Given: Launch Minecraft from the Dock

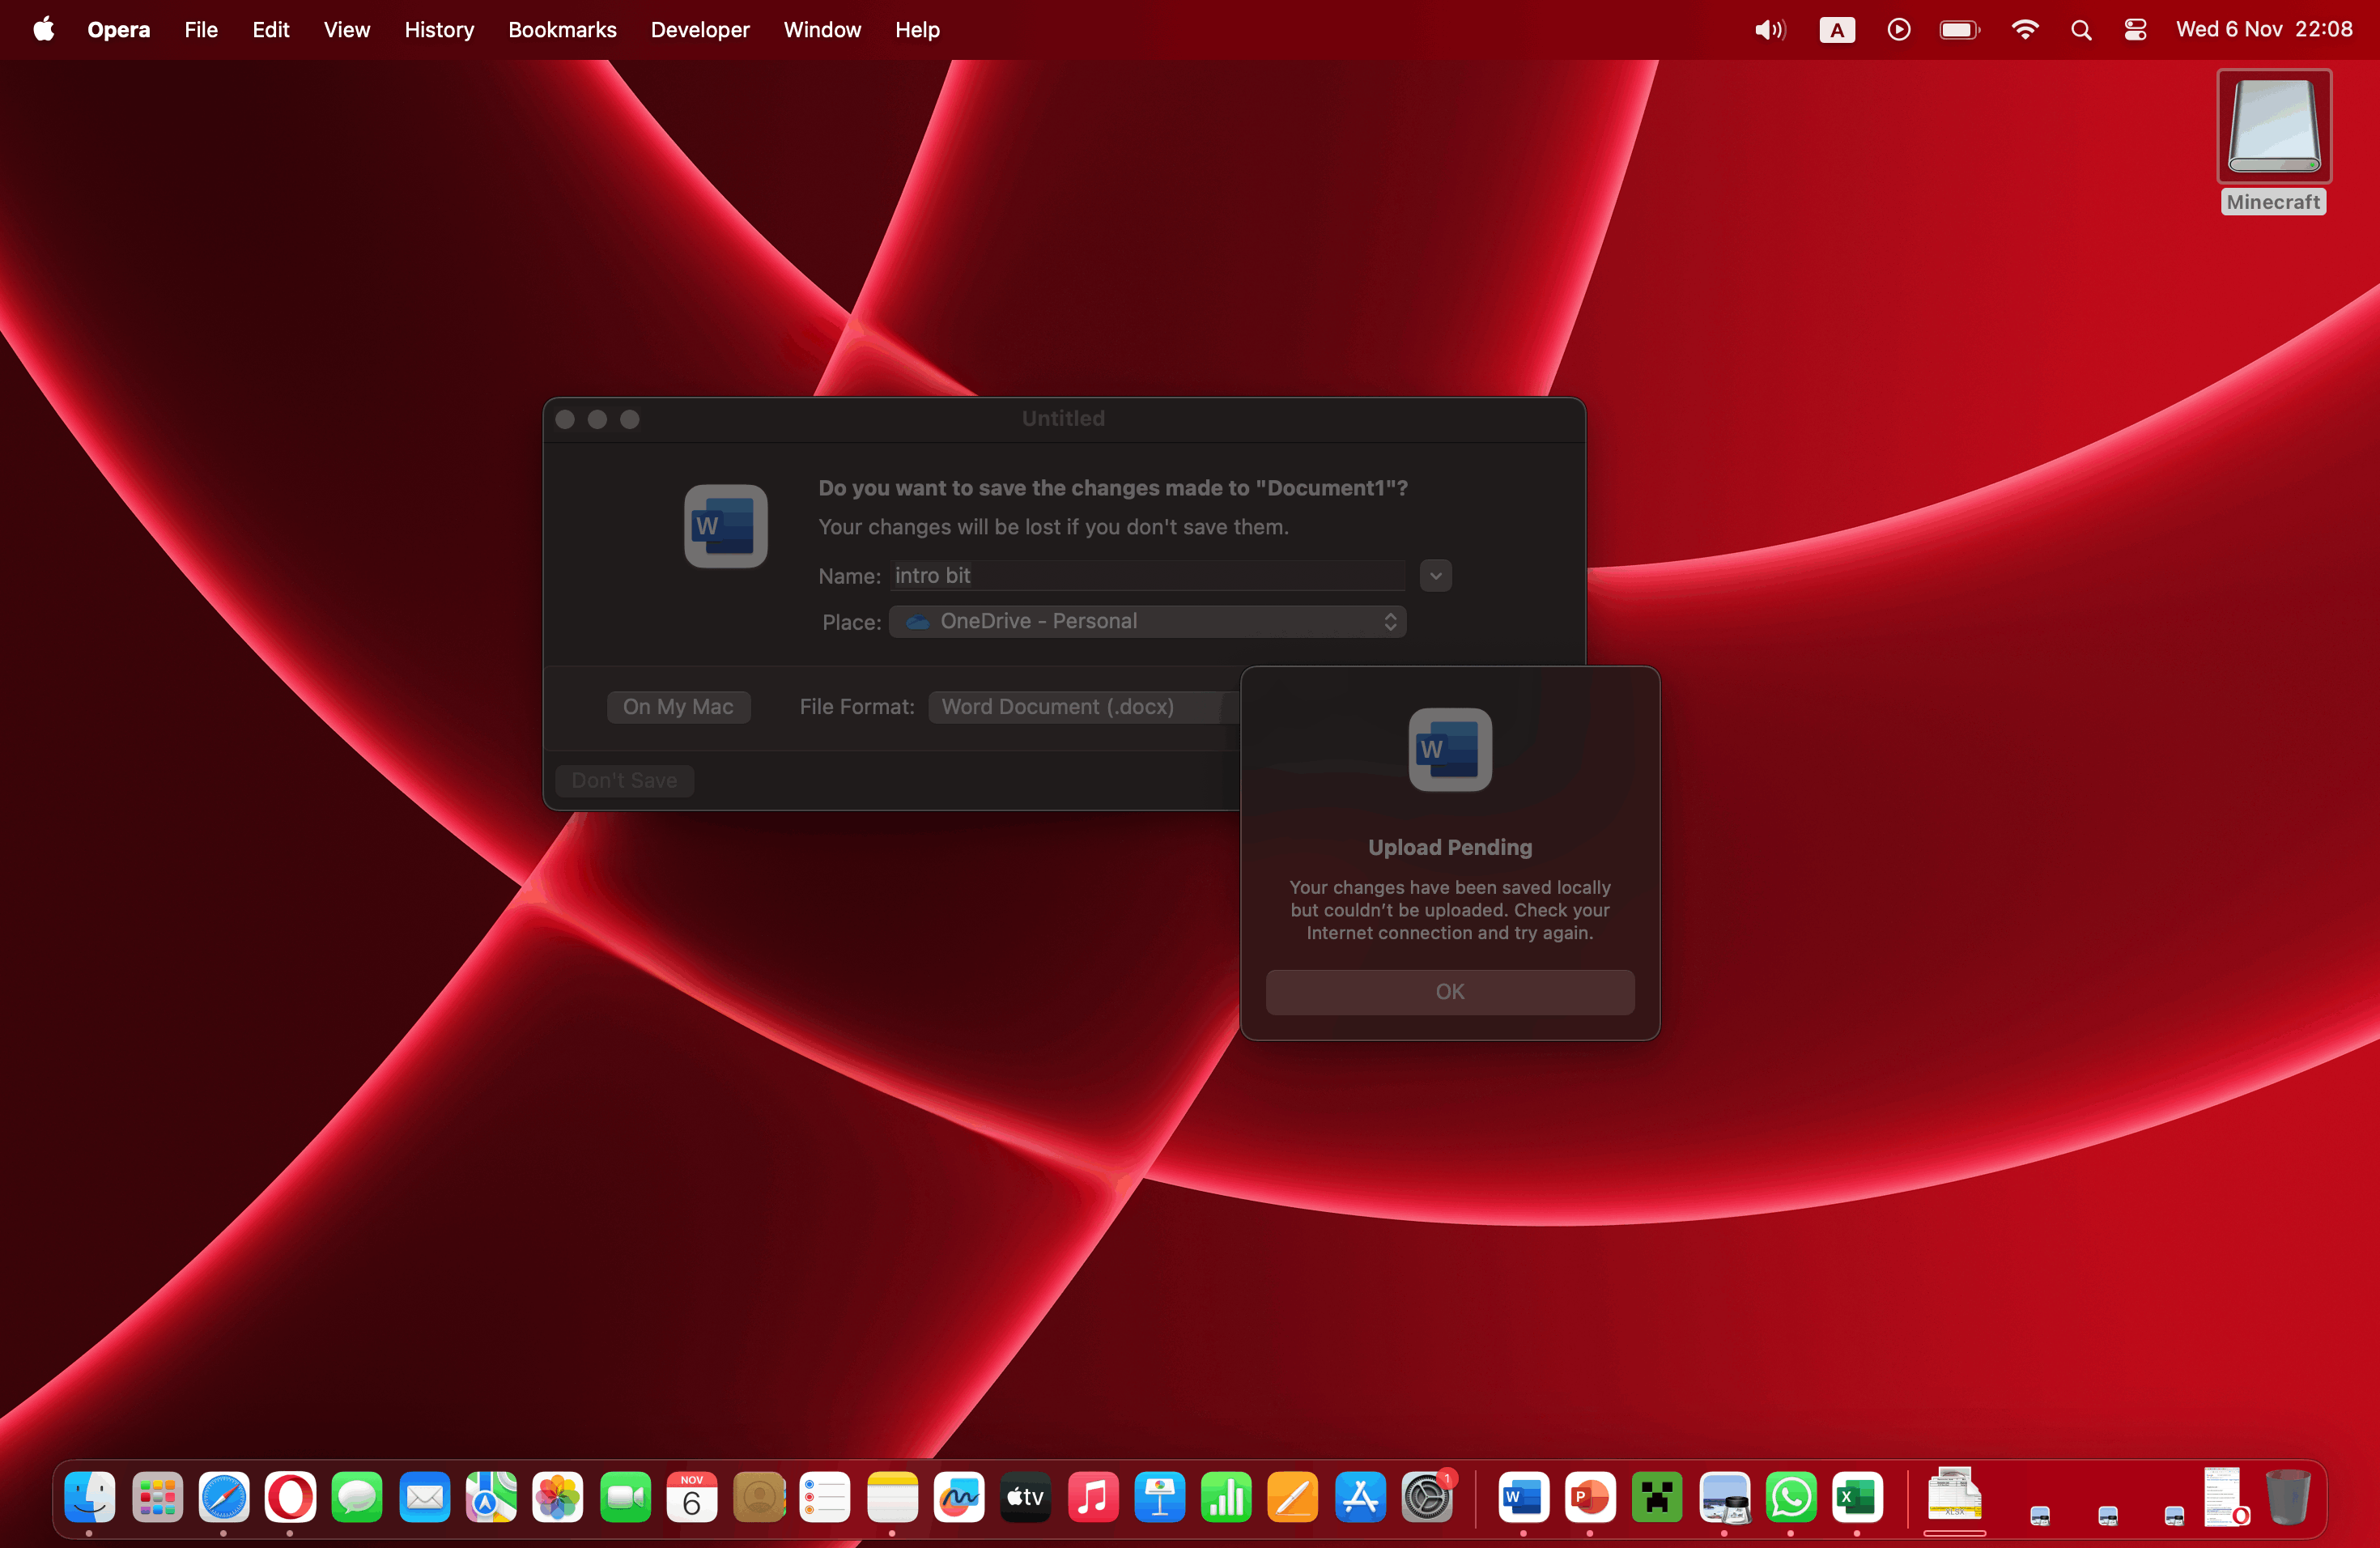Looking at the screenshot, I should 1656,1497.
